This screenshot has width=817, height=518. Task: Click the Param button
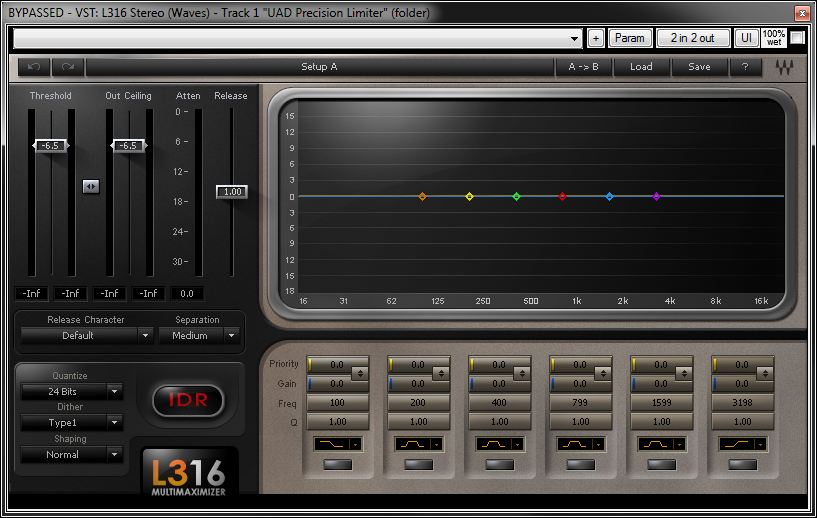coord(630,38)
